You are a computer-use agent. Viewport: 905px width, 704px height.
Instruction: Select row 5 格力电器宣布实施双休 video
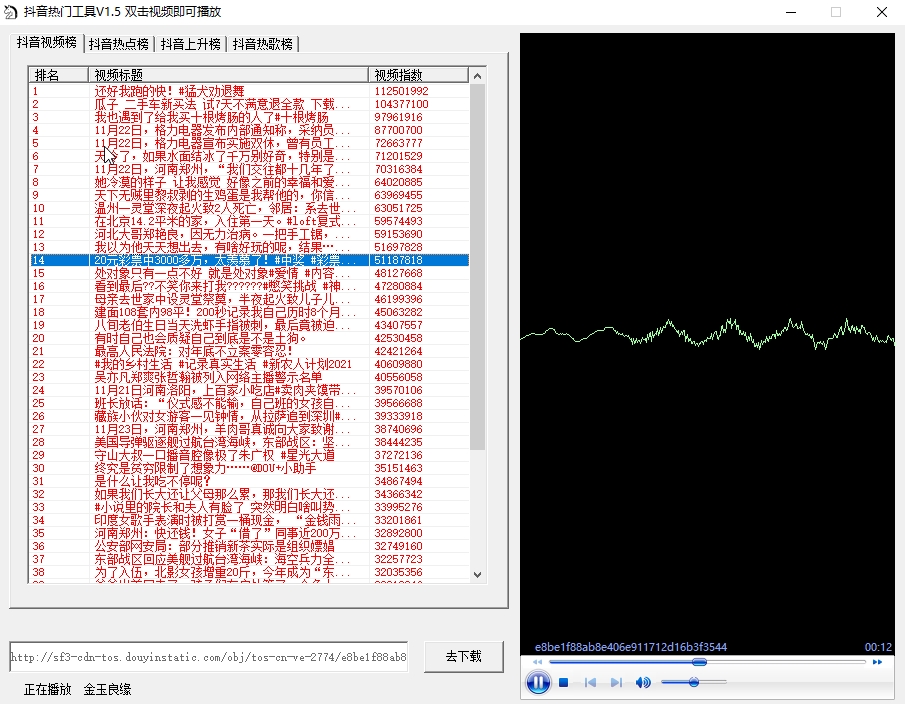[x=249, y=143]
